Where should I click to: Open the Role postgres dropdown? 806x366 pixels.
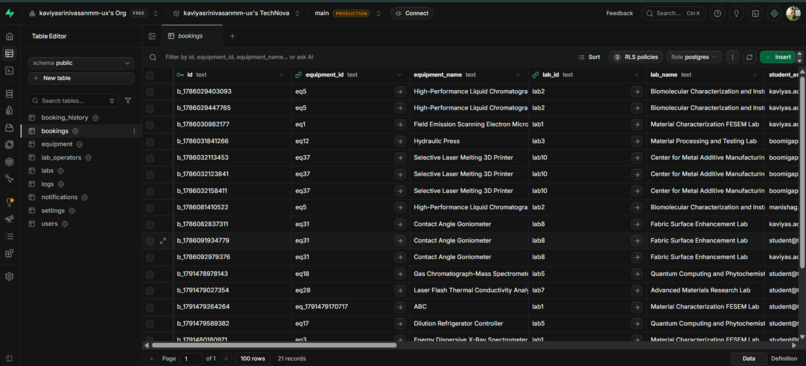pos(694,57)
